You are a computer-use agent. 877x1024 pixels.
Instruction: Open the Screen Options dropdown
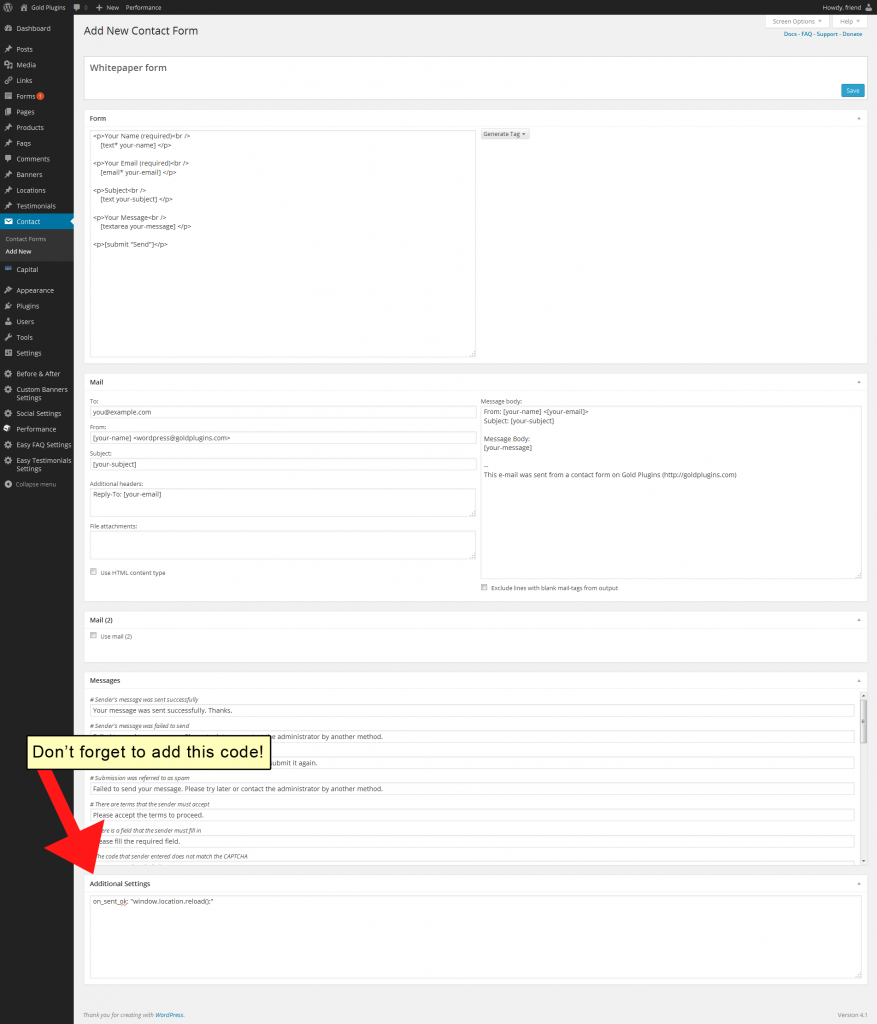(796, 21)
